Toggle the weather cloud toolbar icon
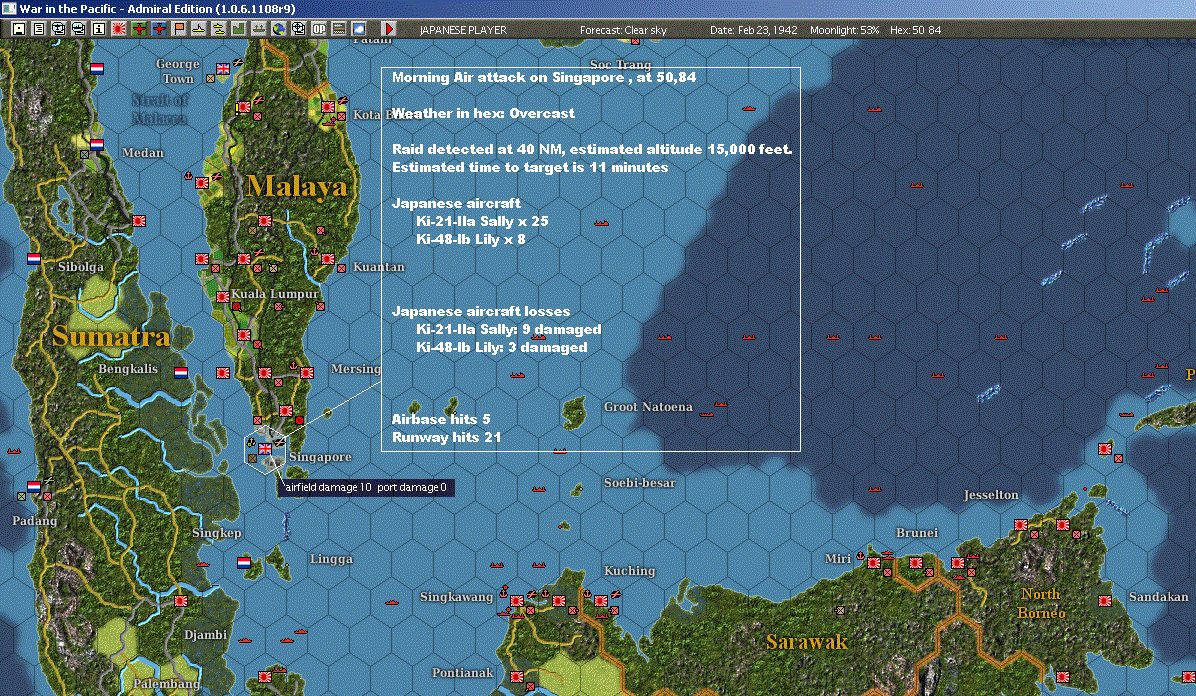Screen dimensions: 1196x696 (358, 29)
